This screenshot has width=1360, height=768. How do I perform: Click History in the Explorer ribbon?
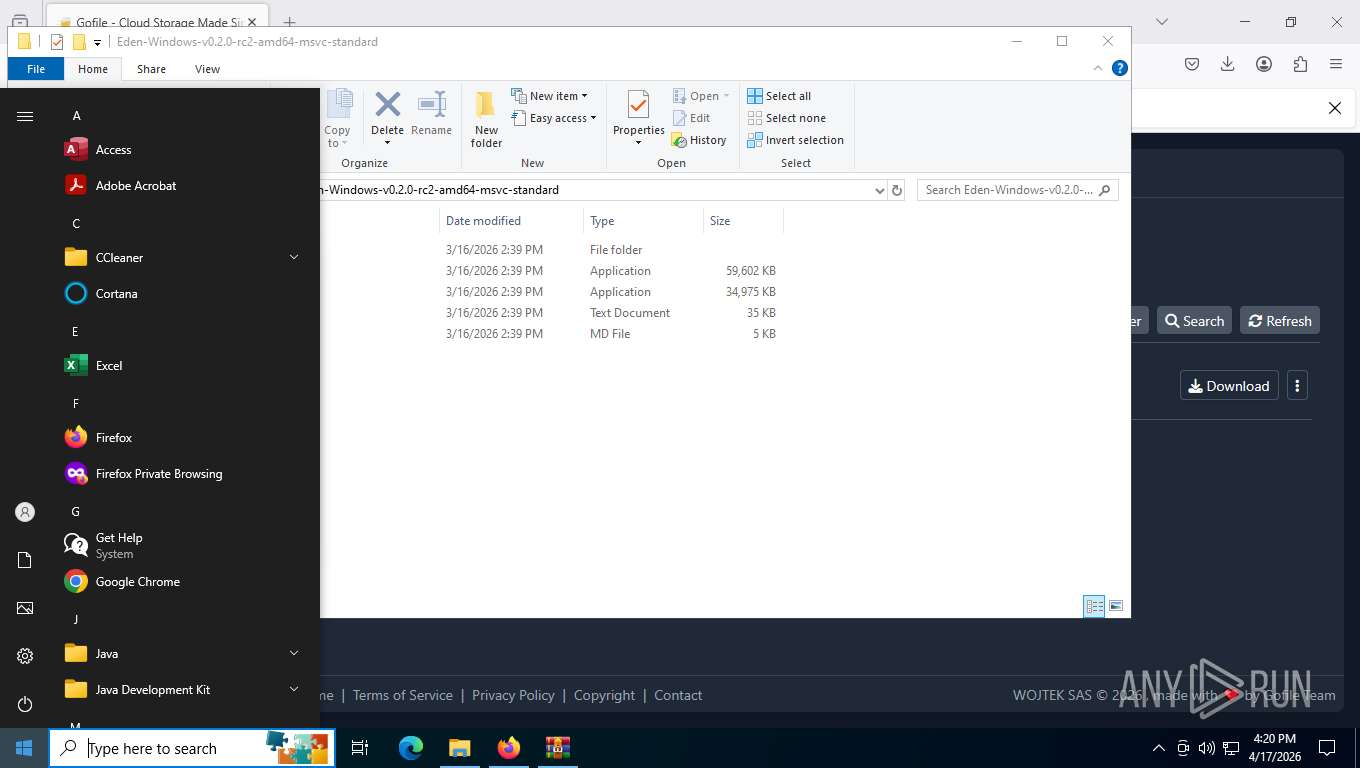click(699, 140)
